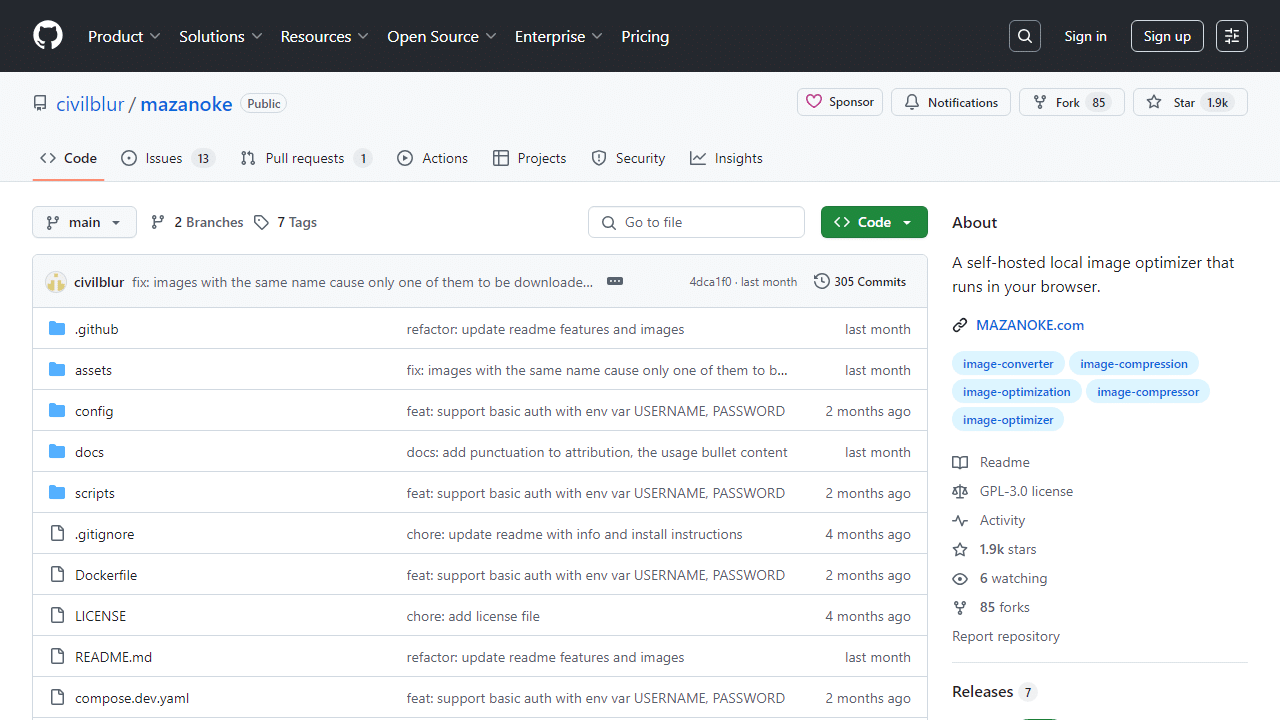Expand commit message with the ellipsis icon
Image resolution: width=1280 pixels, height=720 pixels.
pos(615,282)
